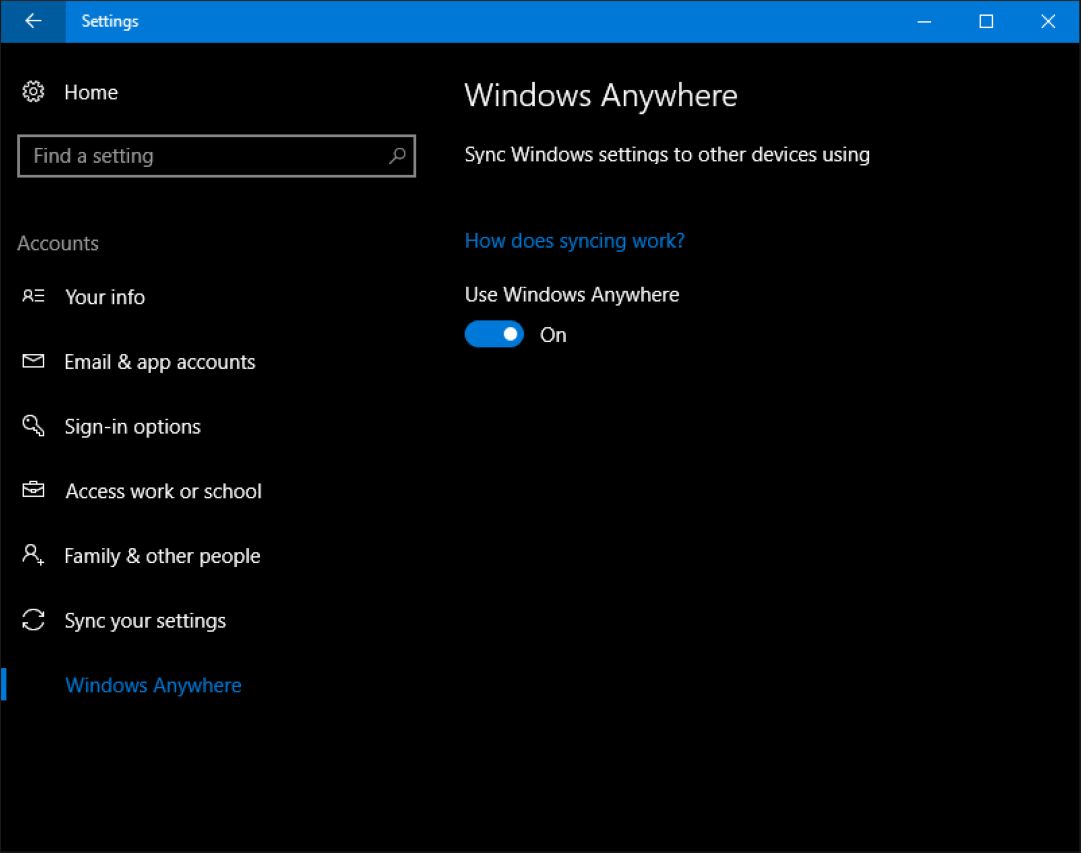Click the Family & other people icon

click(x=33, y=555)
